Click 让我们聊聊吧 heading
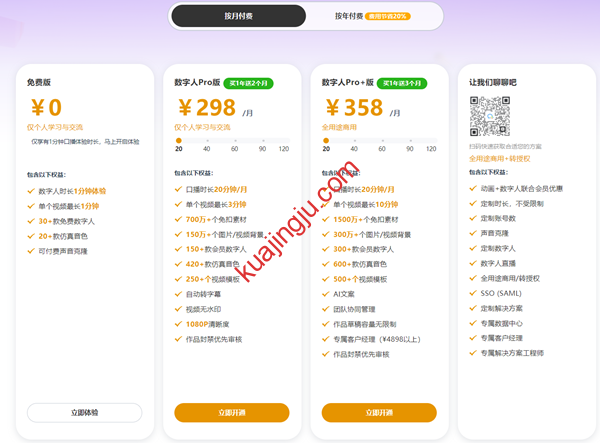 coord(493,82)
